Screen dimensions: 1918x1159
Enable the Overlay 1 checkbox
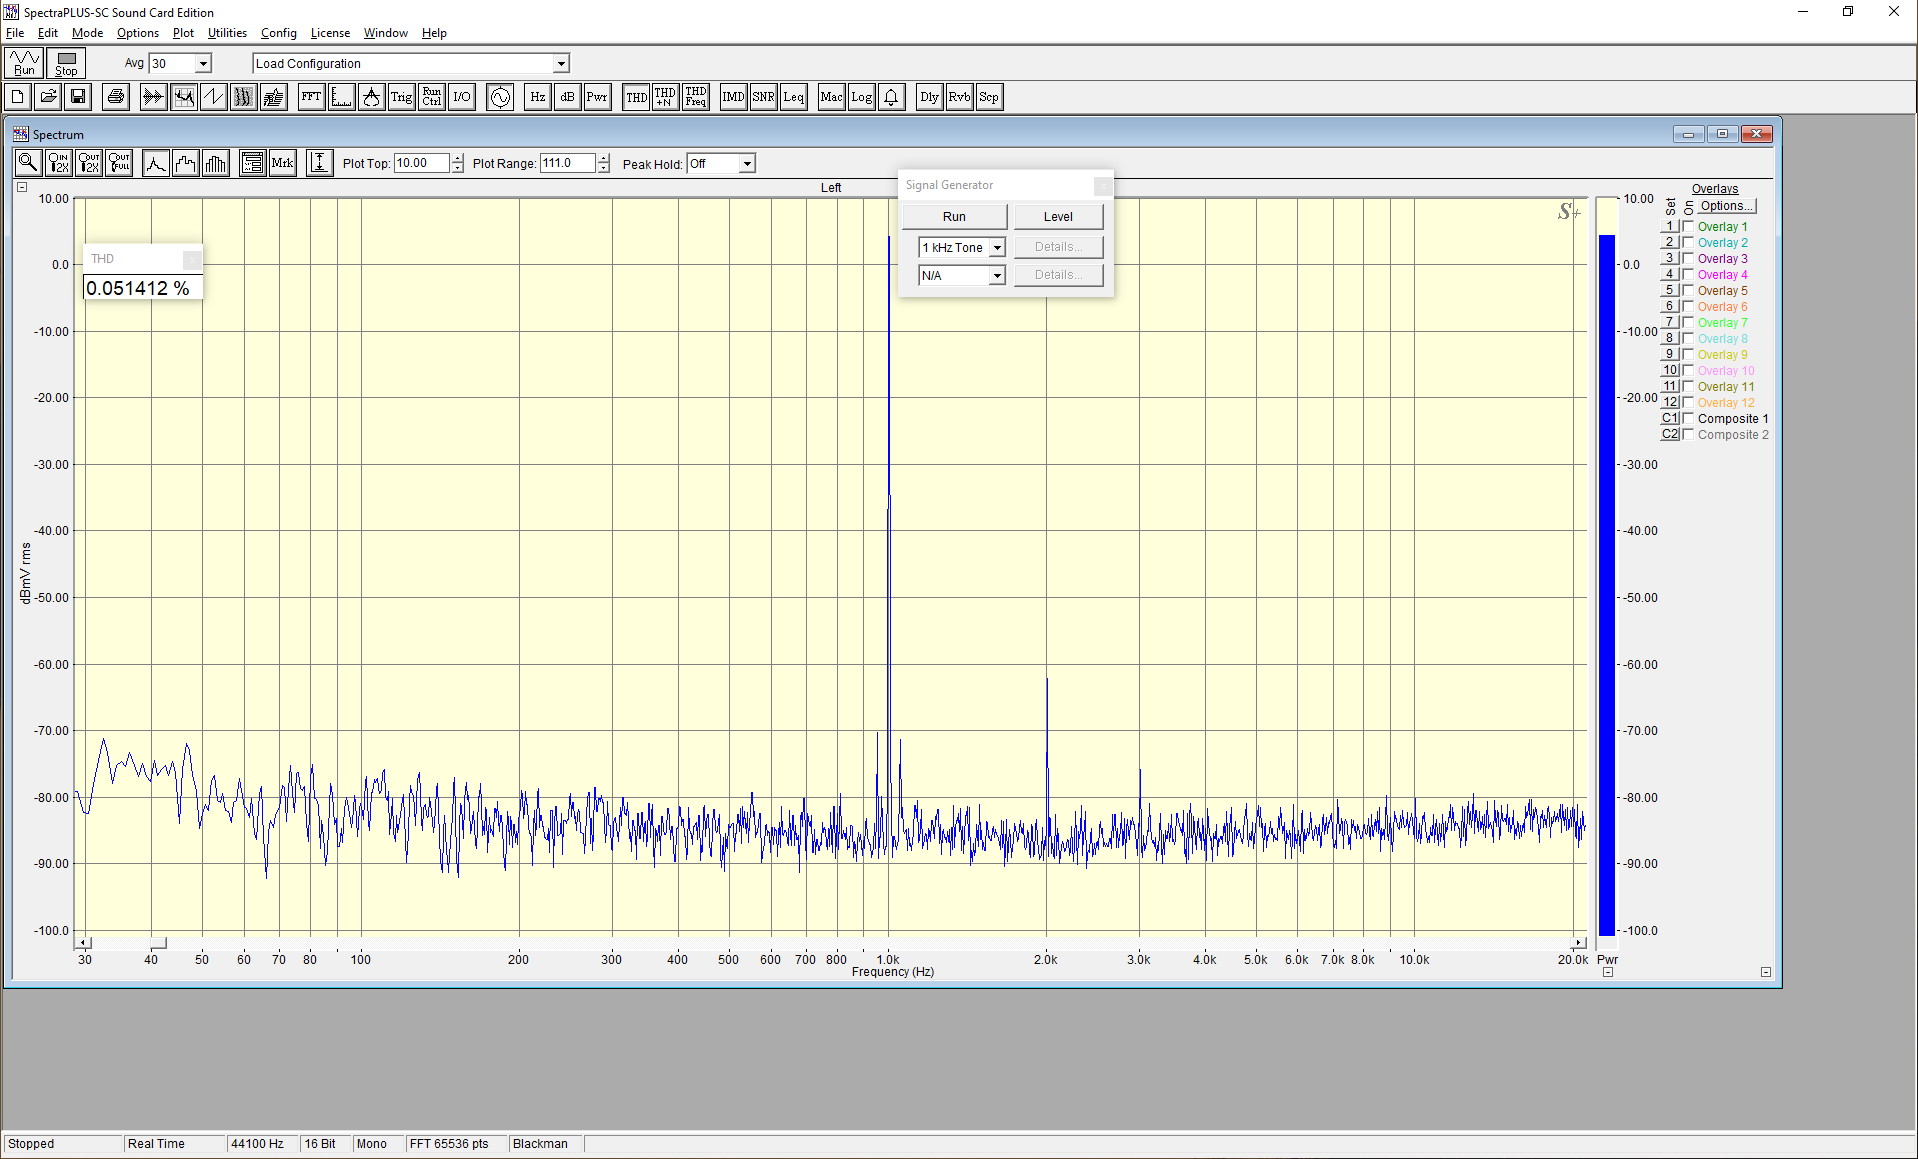pos(1688,227)
